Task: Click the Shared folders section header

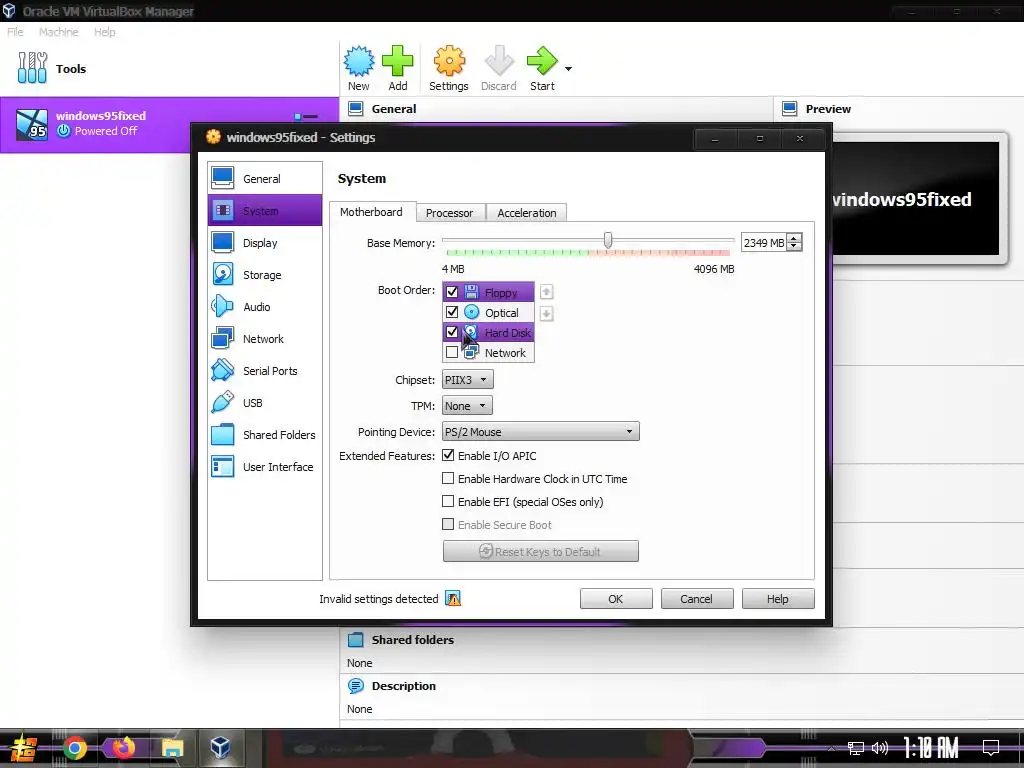Action: coord(412,640)
